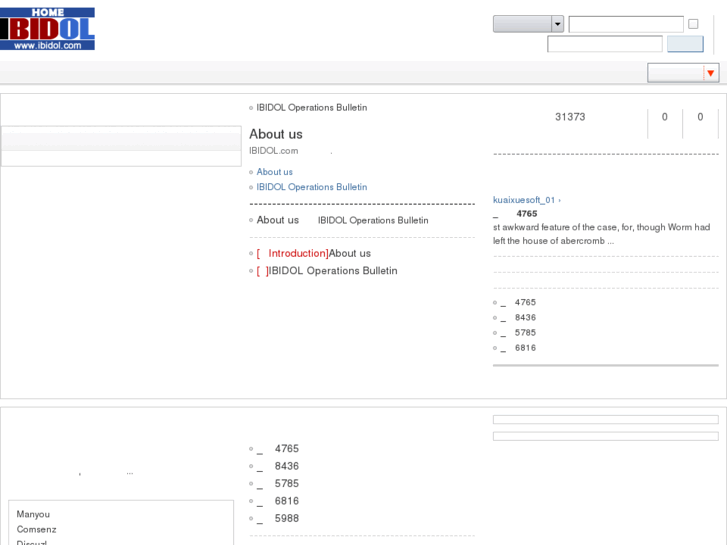Toggle the remember-me checkbox in header
The width and height of the screenshot is (727, 545).
tap(693, 24)
